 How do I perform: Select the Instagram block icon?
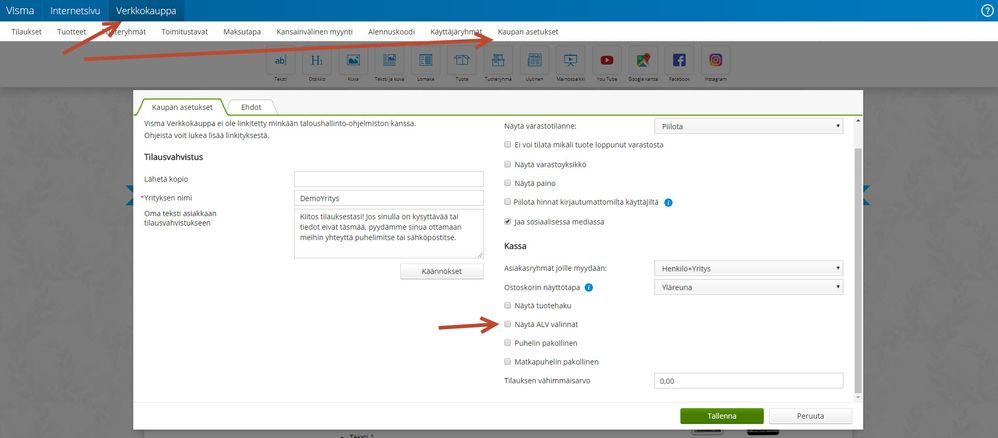tap(715, 60)
